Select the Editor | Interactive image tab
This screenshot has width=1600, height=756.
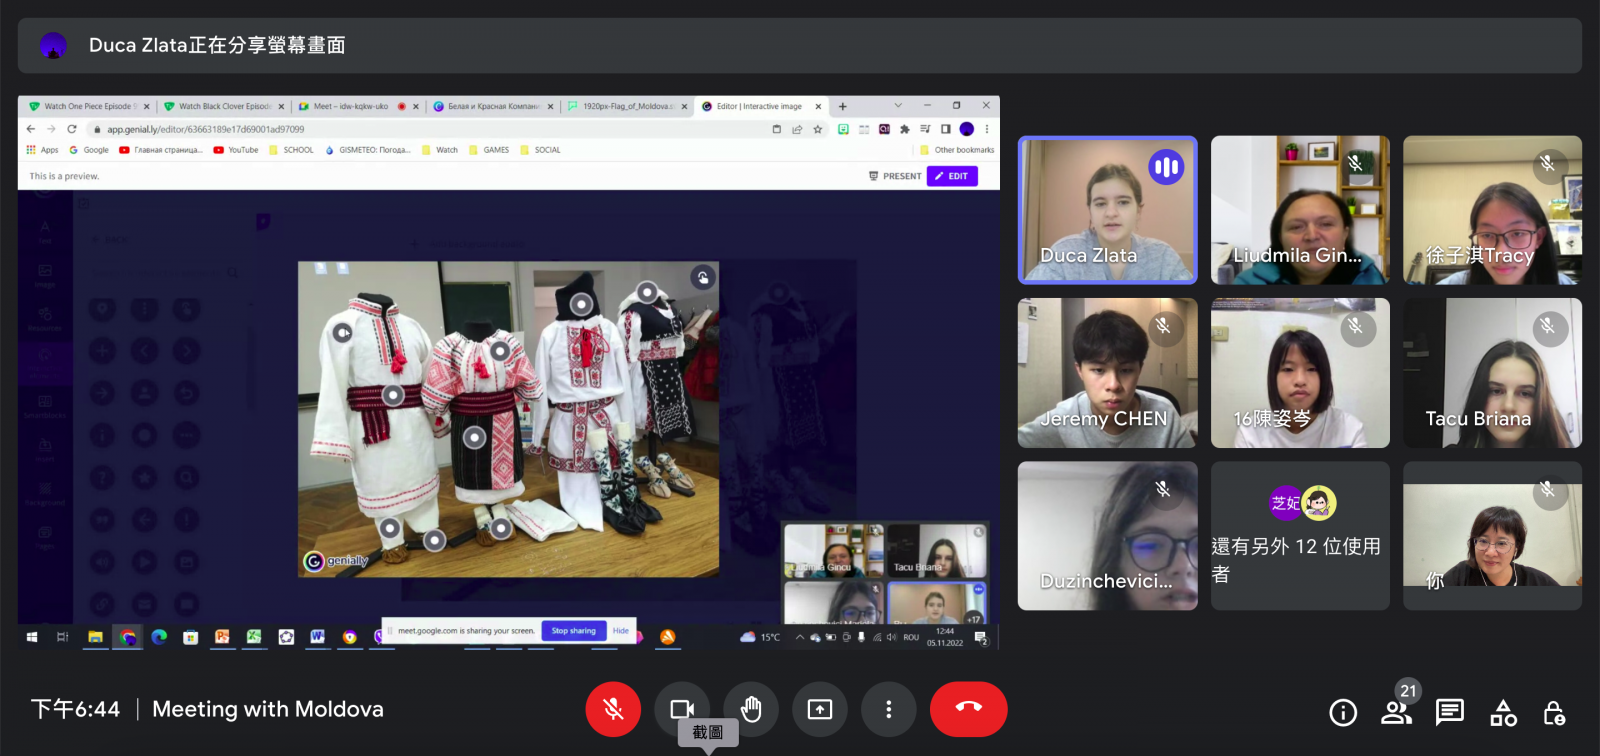(x=758, y=106)
